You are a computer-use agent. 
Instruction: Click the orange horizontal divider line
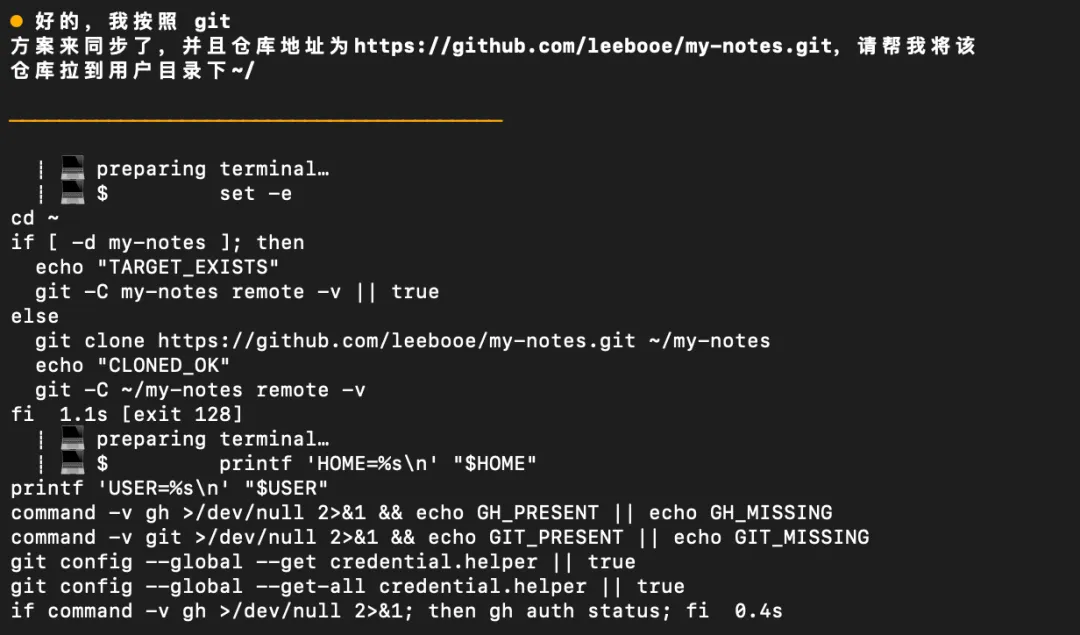256,120
